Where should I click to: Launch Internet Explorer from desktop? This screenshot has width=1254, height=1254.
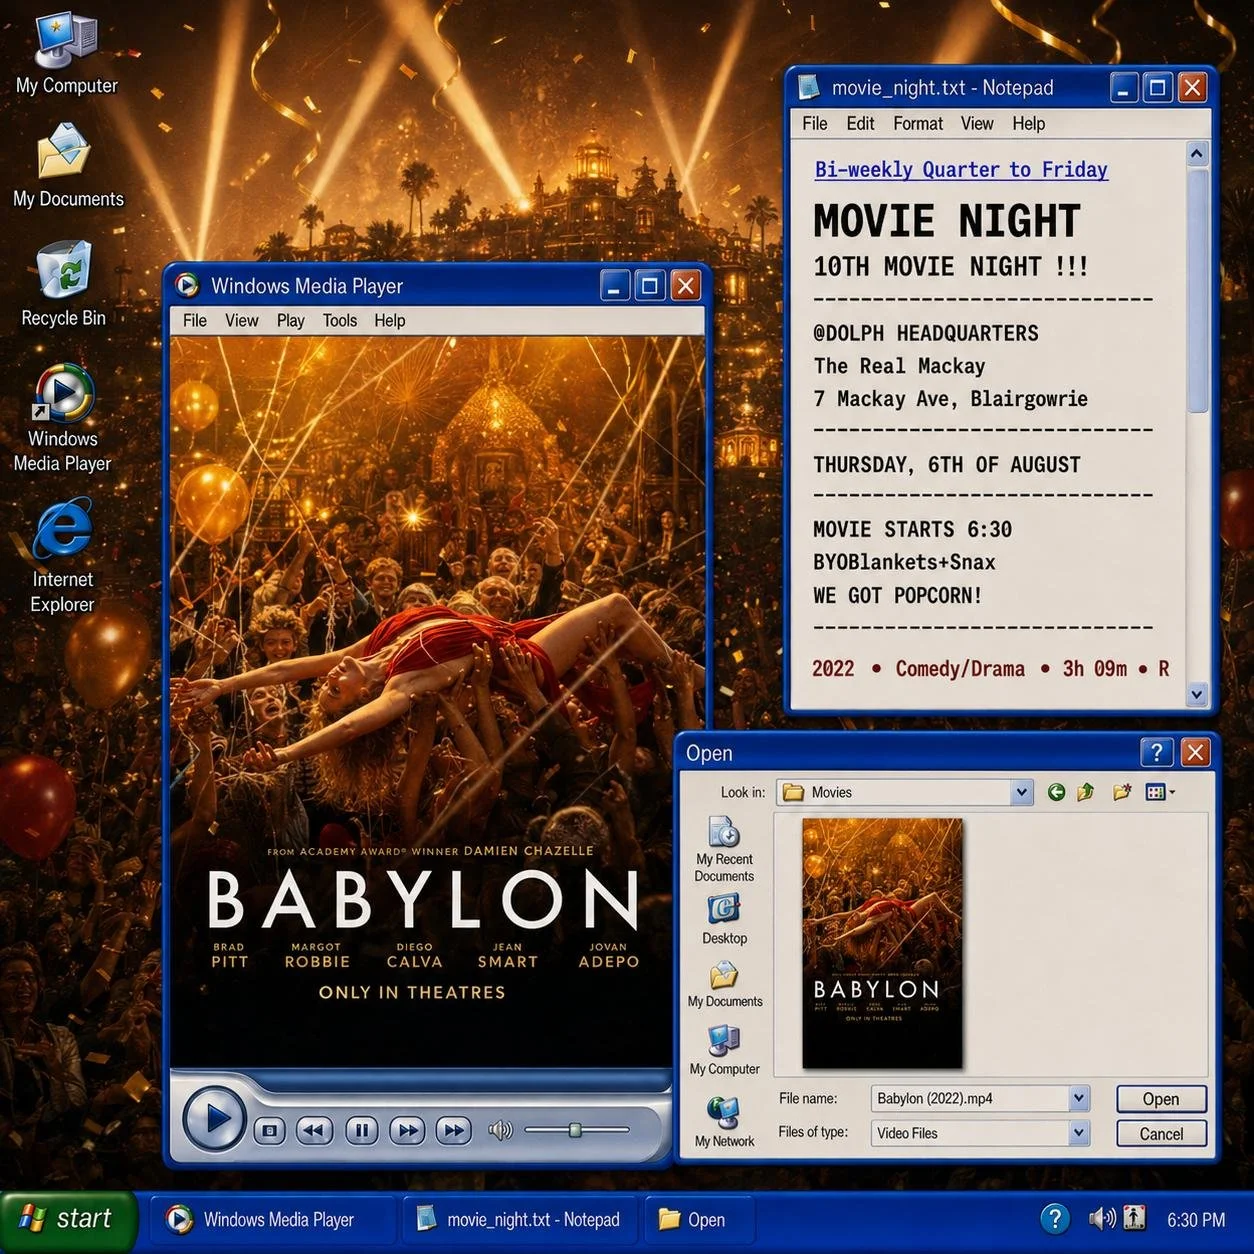[62, 556]
